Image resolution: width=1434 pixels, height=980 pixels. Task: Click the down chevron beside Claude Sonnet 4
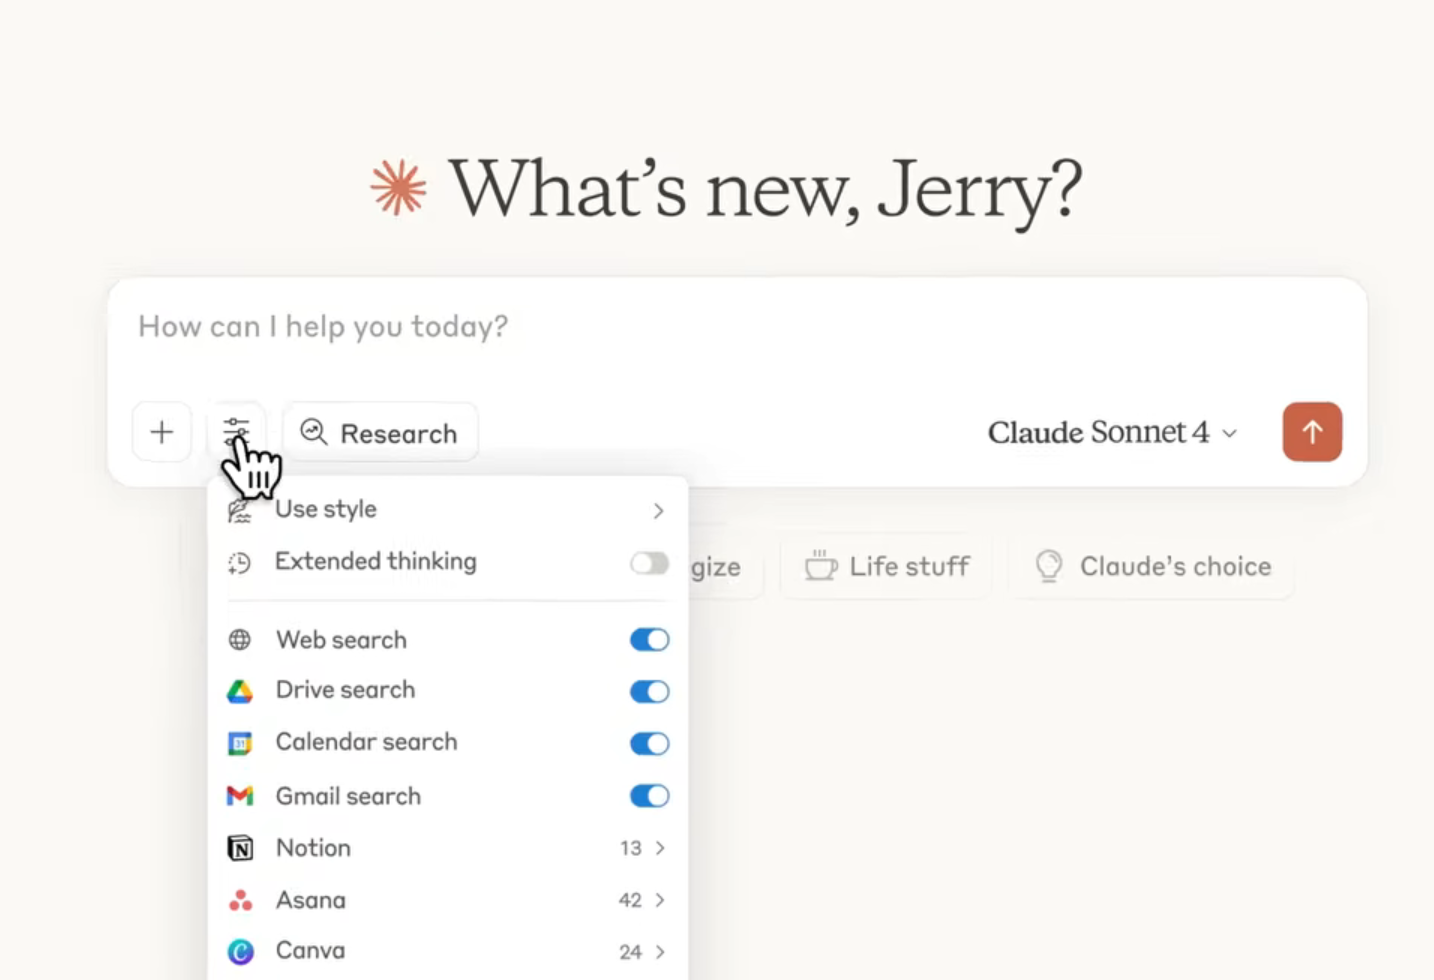pos(1230,434)
